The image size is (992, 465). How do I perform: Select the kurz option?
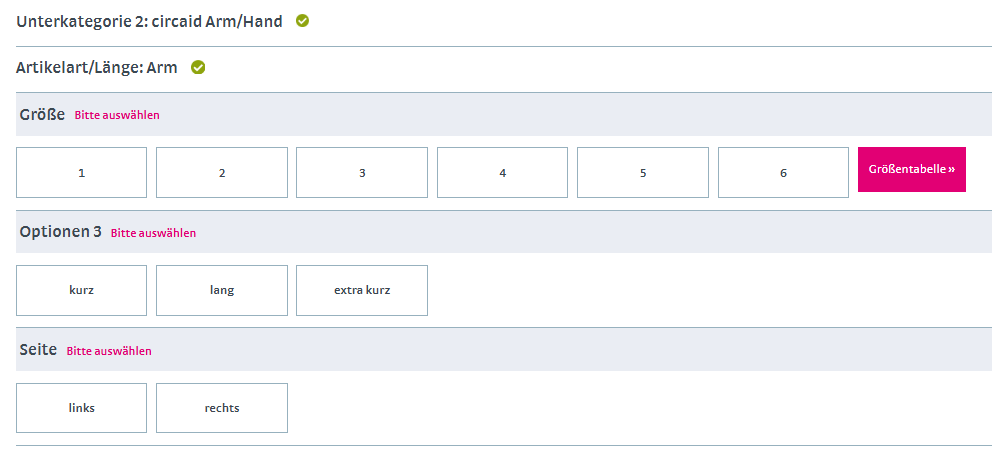(x=82, y=291)
